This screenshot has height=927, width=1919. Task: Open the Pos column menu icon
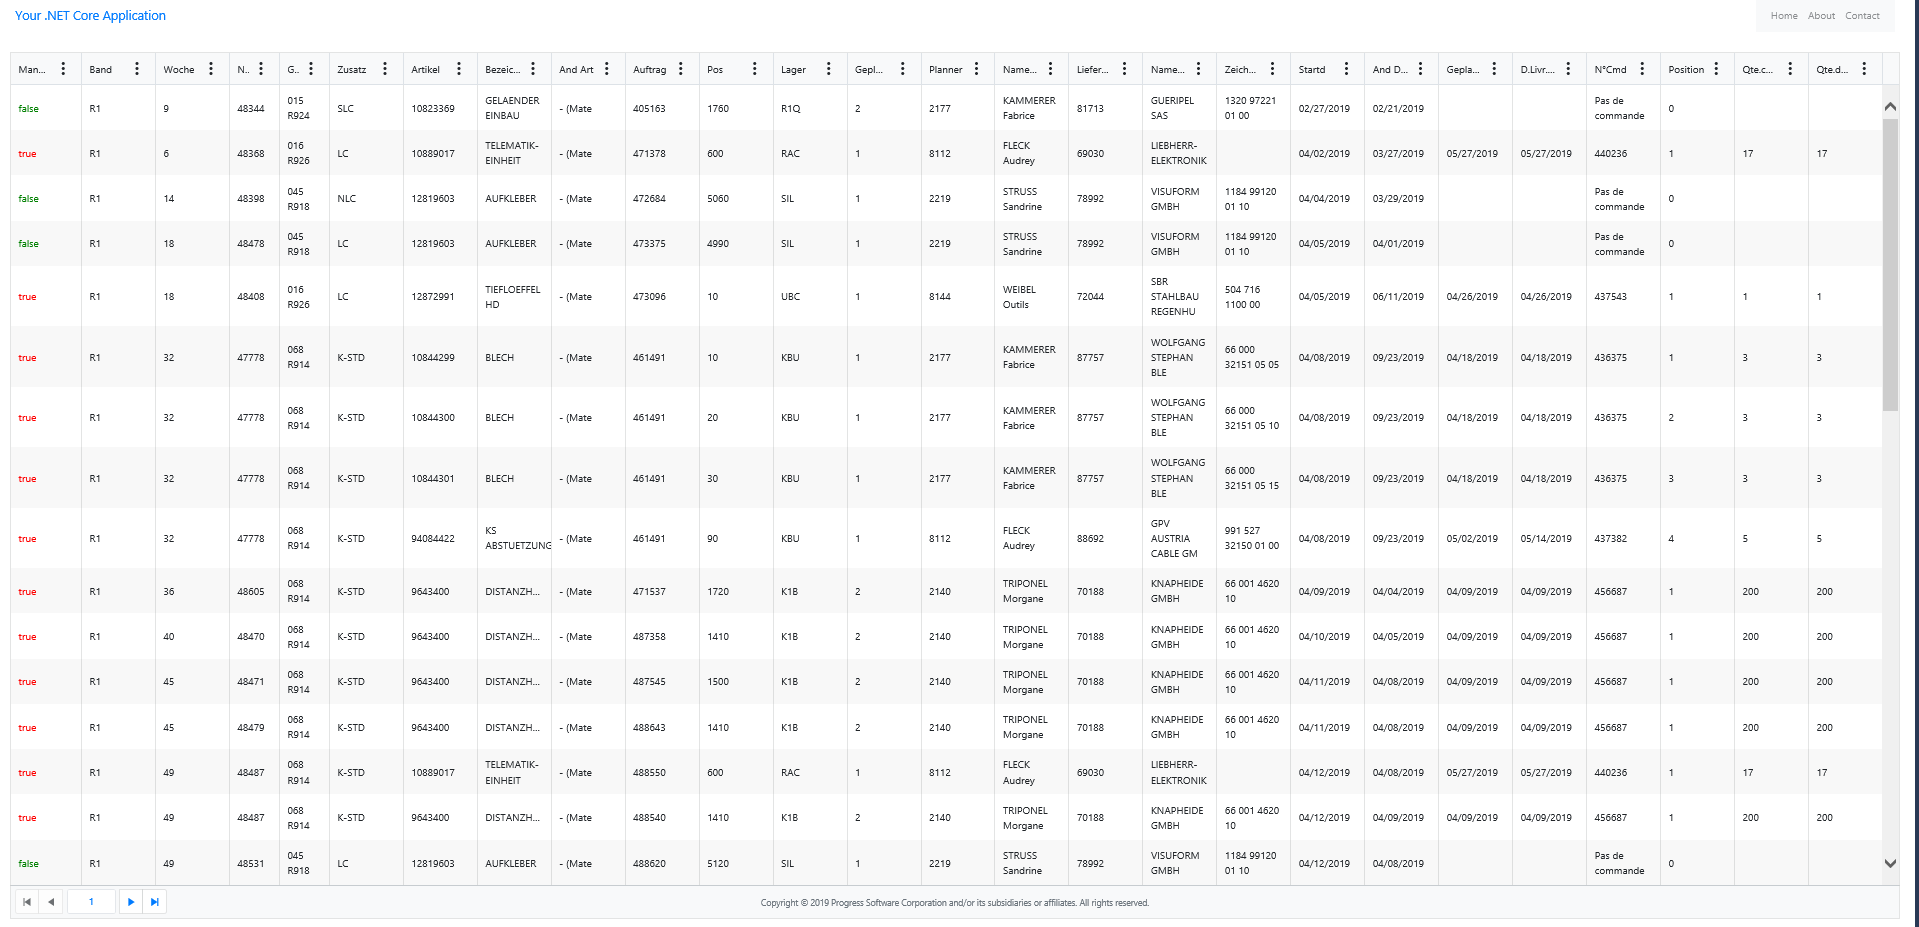coord(755,69)
